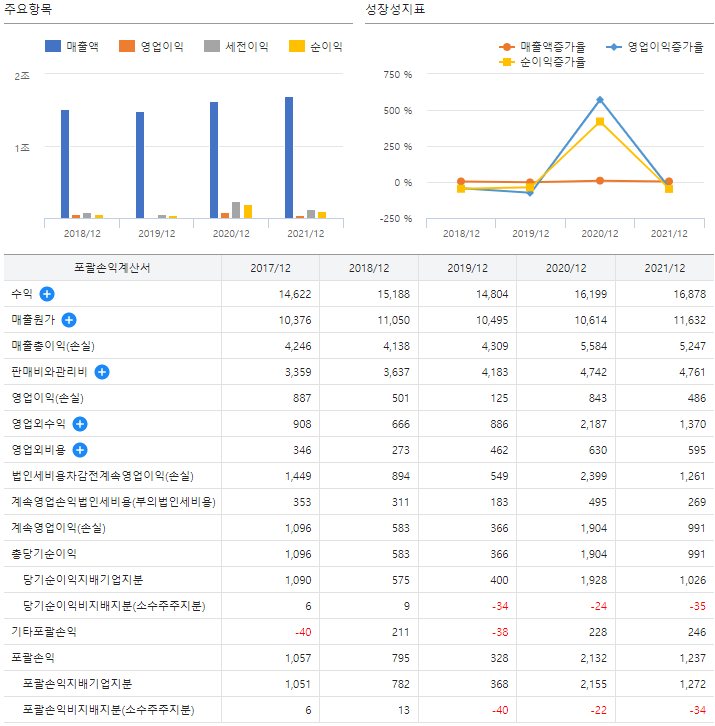Expand the 영업외수익 row plus icon
Image resolution: width=715 pixels, height=726 pixels.
point(80,424)
